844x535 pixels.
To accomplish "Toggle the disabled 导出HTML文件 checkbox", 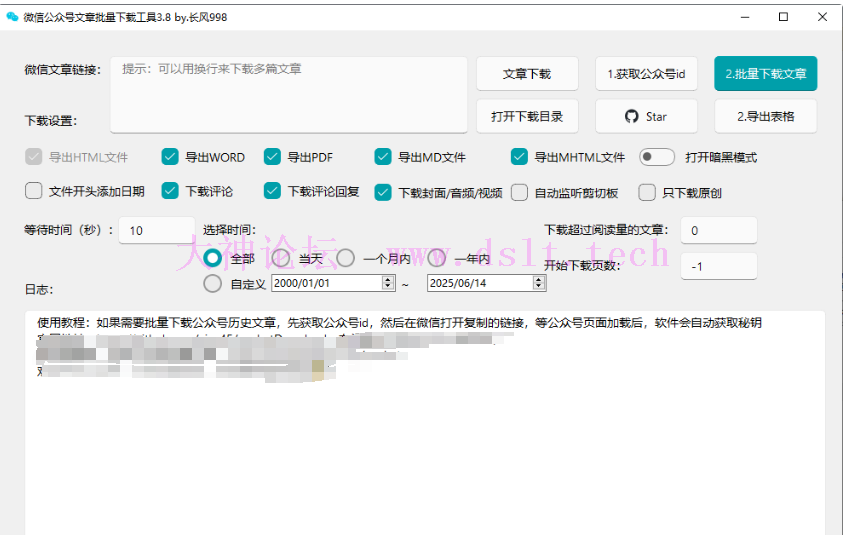I will coord(33,157).
